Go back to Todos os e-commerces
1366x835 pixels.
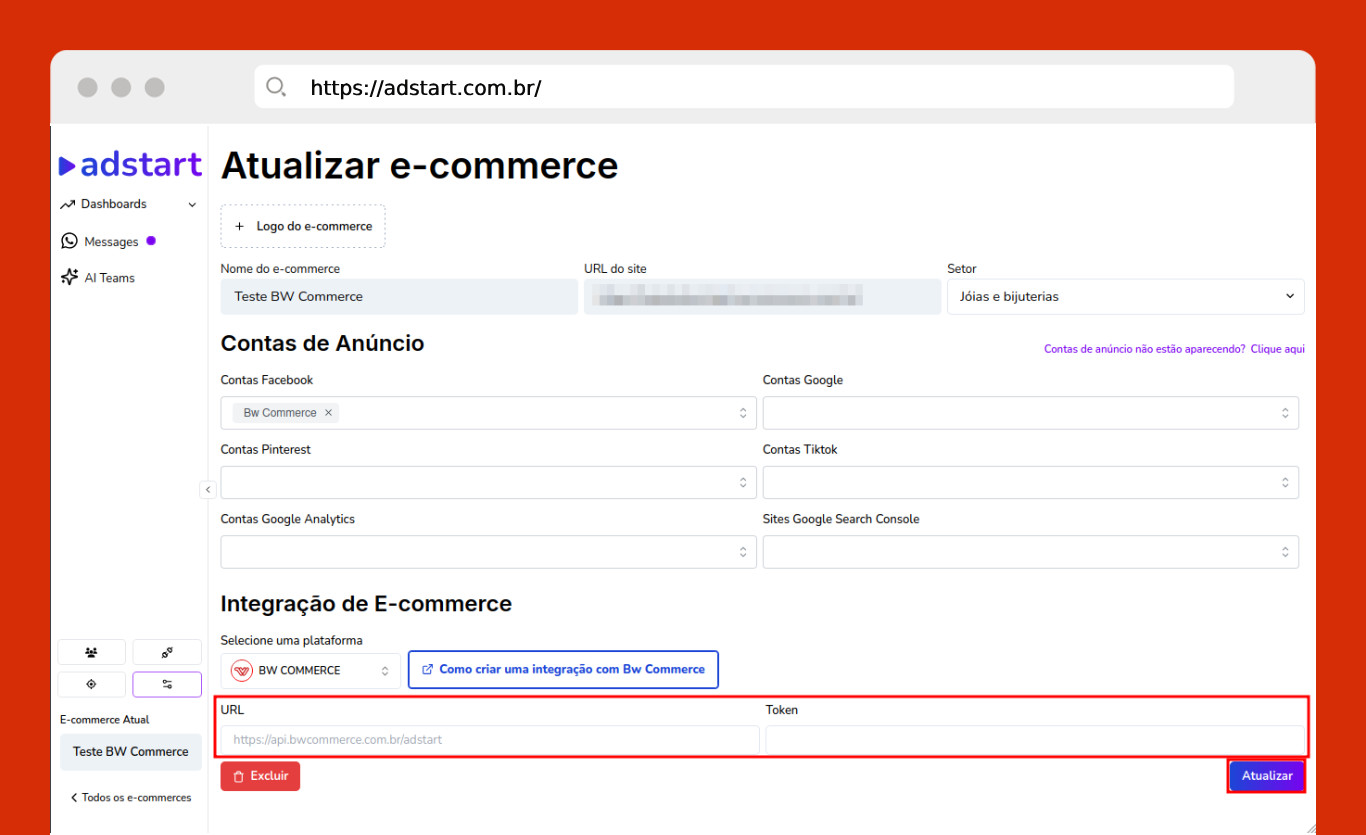(x=130, y=798)
